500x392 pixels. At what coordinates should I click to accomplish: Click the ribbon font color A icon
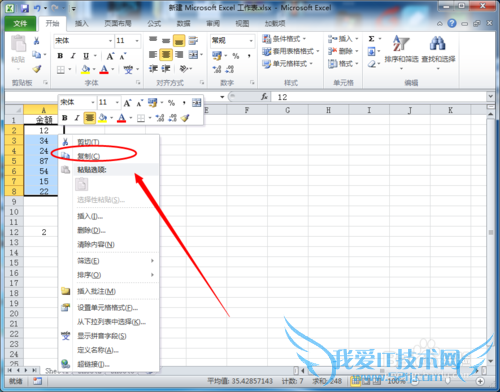(x=104, y=69)
